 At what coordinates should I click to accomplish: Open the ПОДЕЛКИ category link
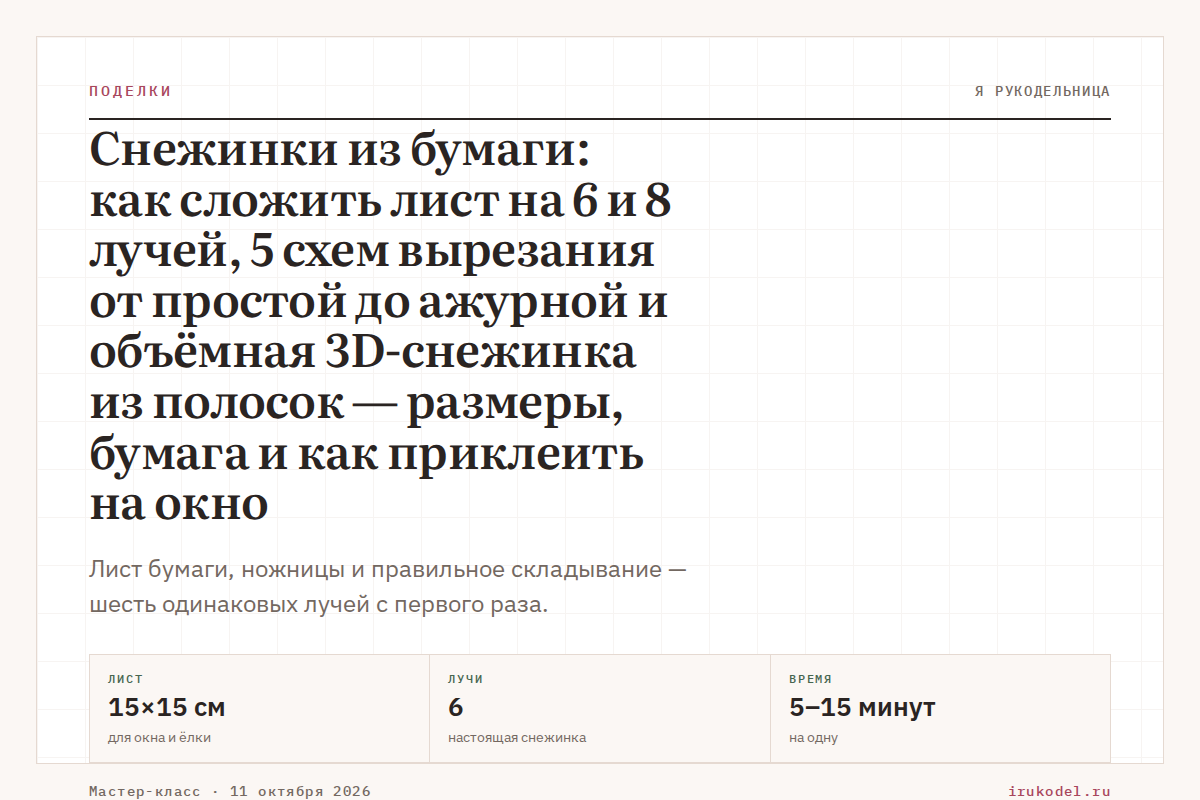point(130,91)
